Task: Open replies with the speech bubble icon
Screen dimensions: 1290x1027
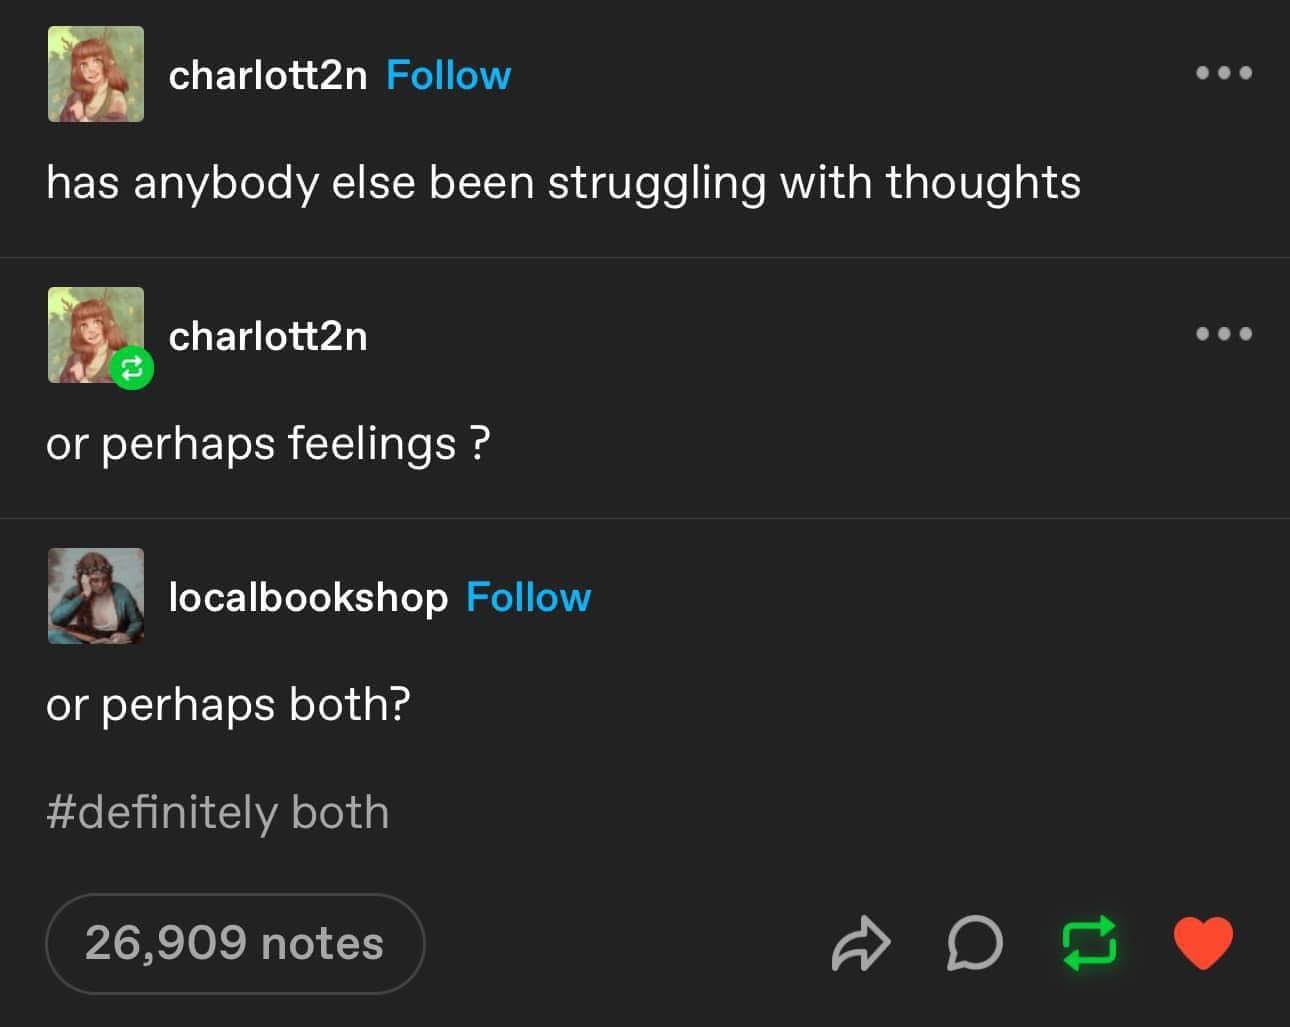Action: coord(973,944)
